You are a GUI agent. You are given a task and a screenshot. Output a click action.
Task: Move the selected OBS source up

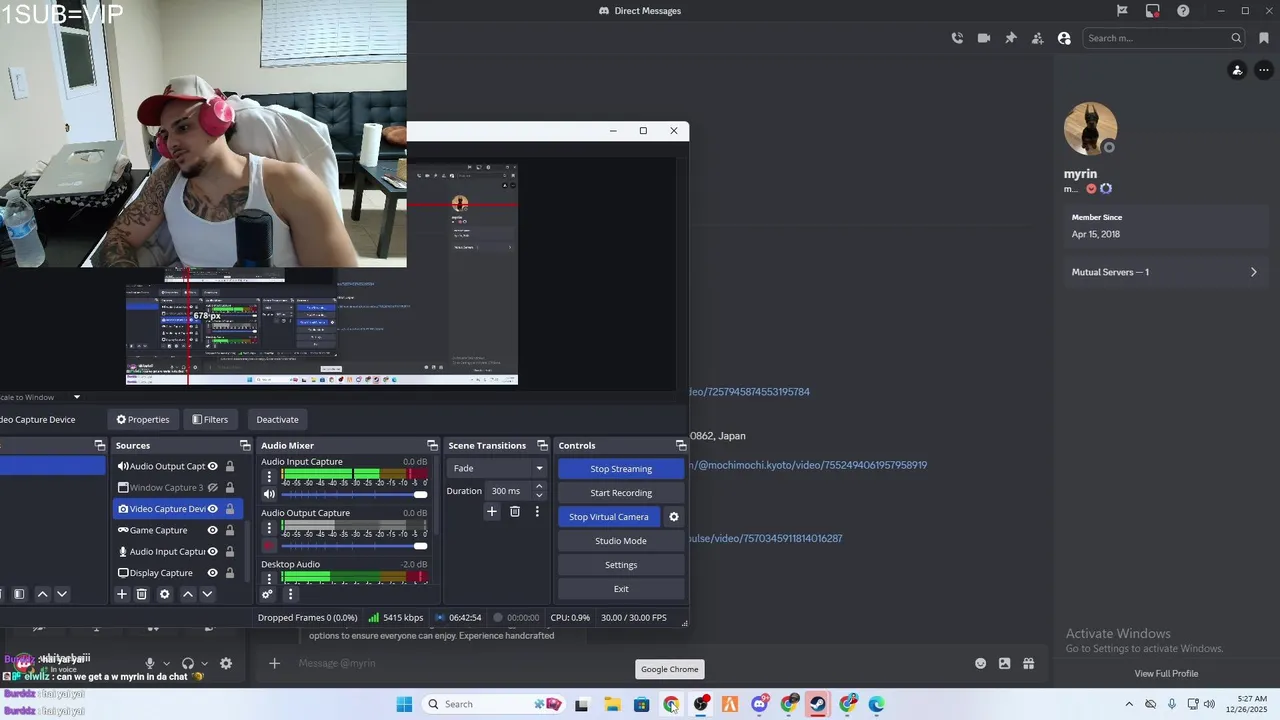[187, 594]
